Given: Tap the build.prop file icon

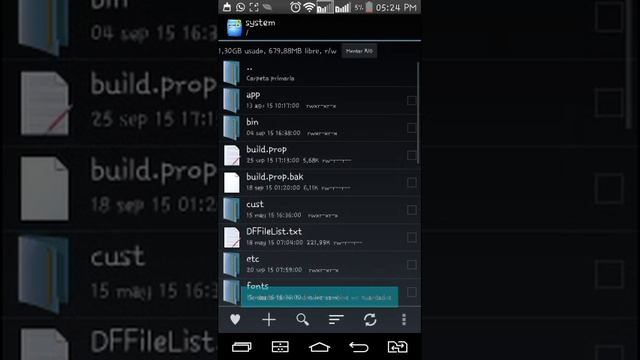Looking at the screenshot, I should coord(232,155).
